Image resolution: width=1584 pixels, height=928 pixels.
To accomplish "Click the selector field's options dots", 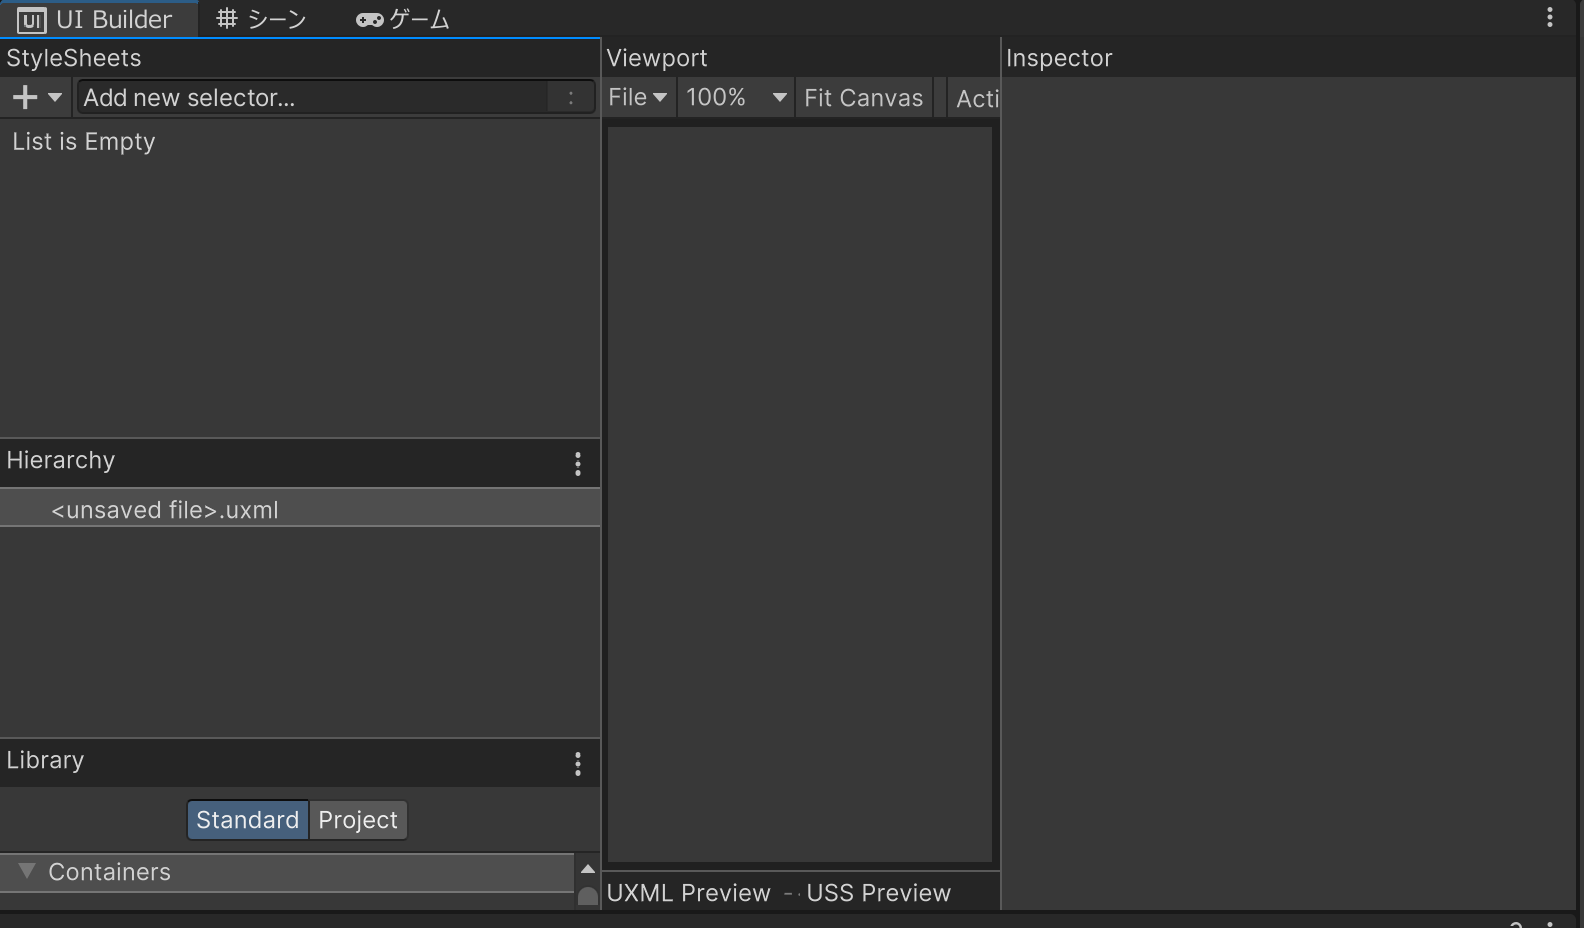I will click(x=571, y=97).
